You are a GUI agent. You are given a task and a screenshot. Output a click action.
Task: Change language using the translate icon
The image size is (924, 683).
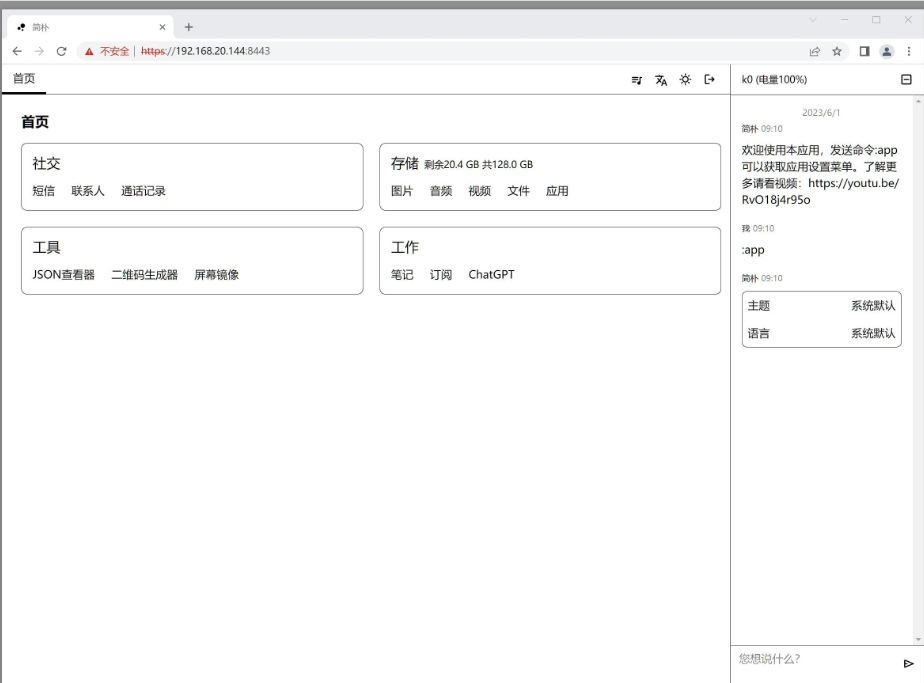point(661,80)
